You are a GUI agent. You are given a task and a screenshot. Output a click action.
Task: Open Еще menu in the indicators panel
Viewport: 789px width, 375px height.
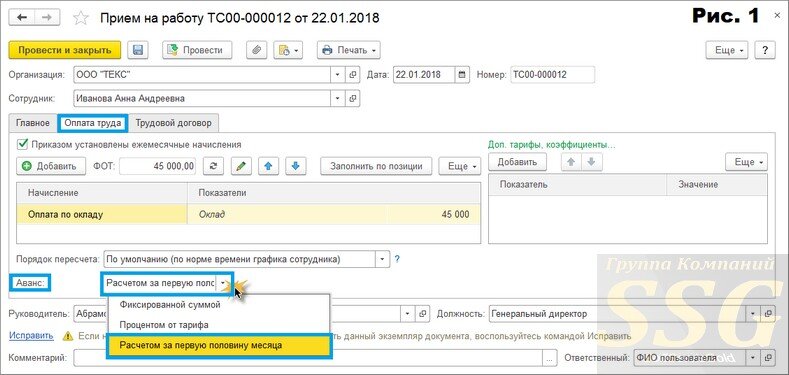747,162
